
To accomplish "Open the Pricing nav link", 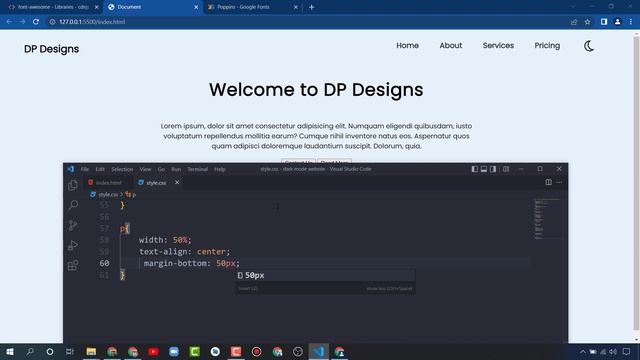I will coord(547,45).
